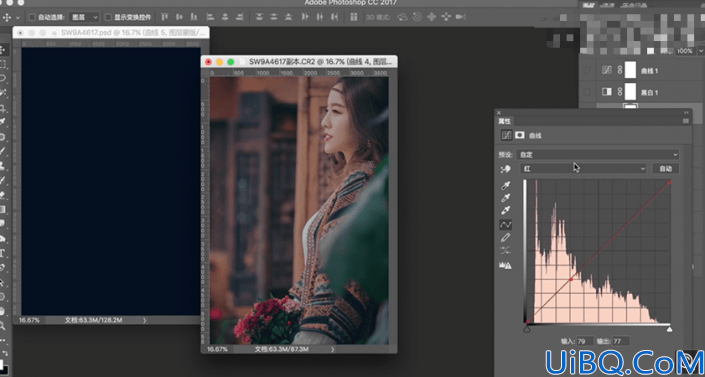Image resolution: width=705 pixels, height=377 pixels.
Task: Open the 属性 panel flyout menu
Action: [686, 121]
